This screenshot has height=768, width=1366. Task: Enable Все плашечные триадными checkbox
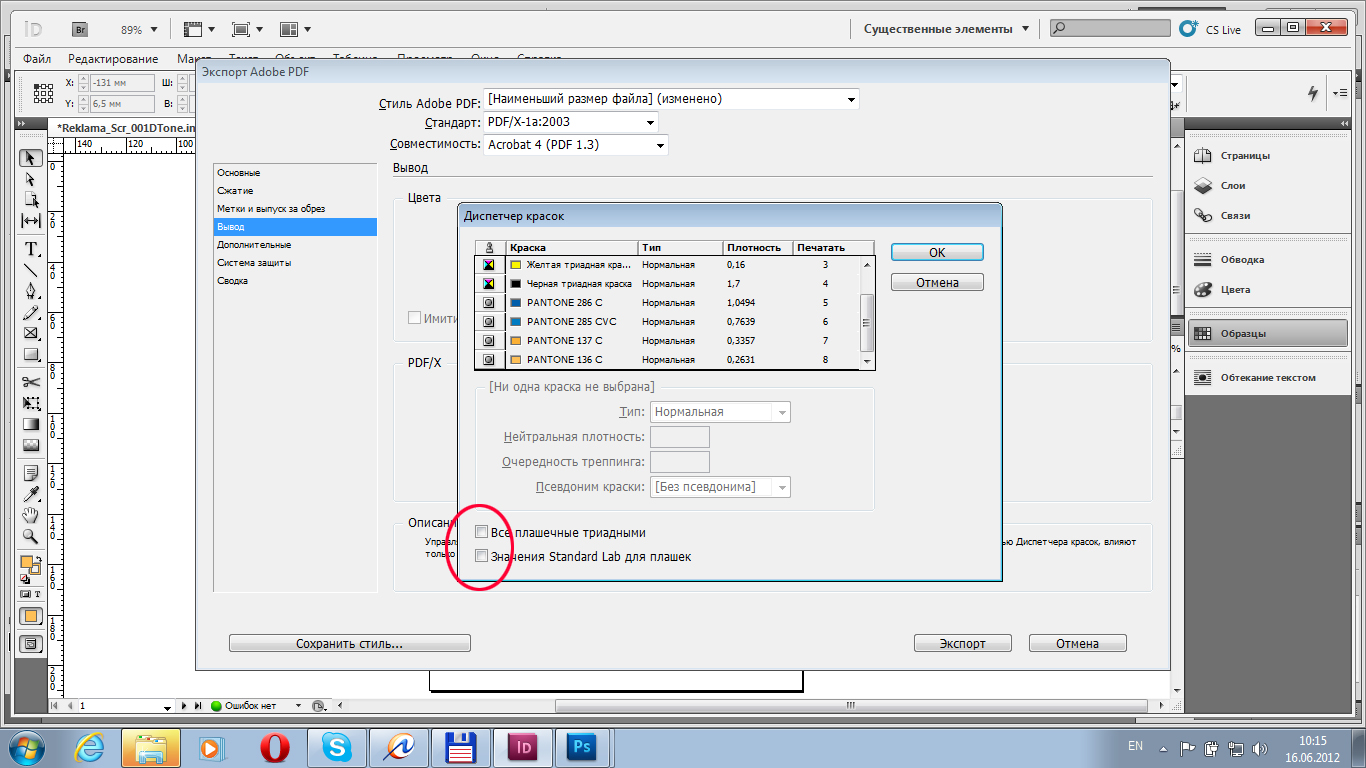point(481,532)
